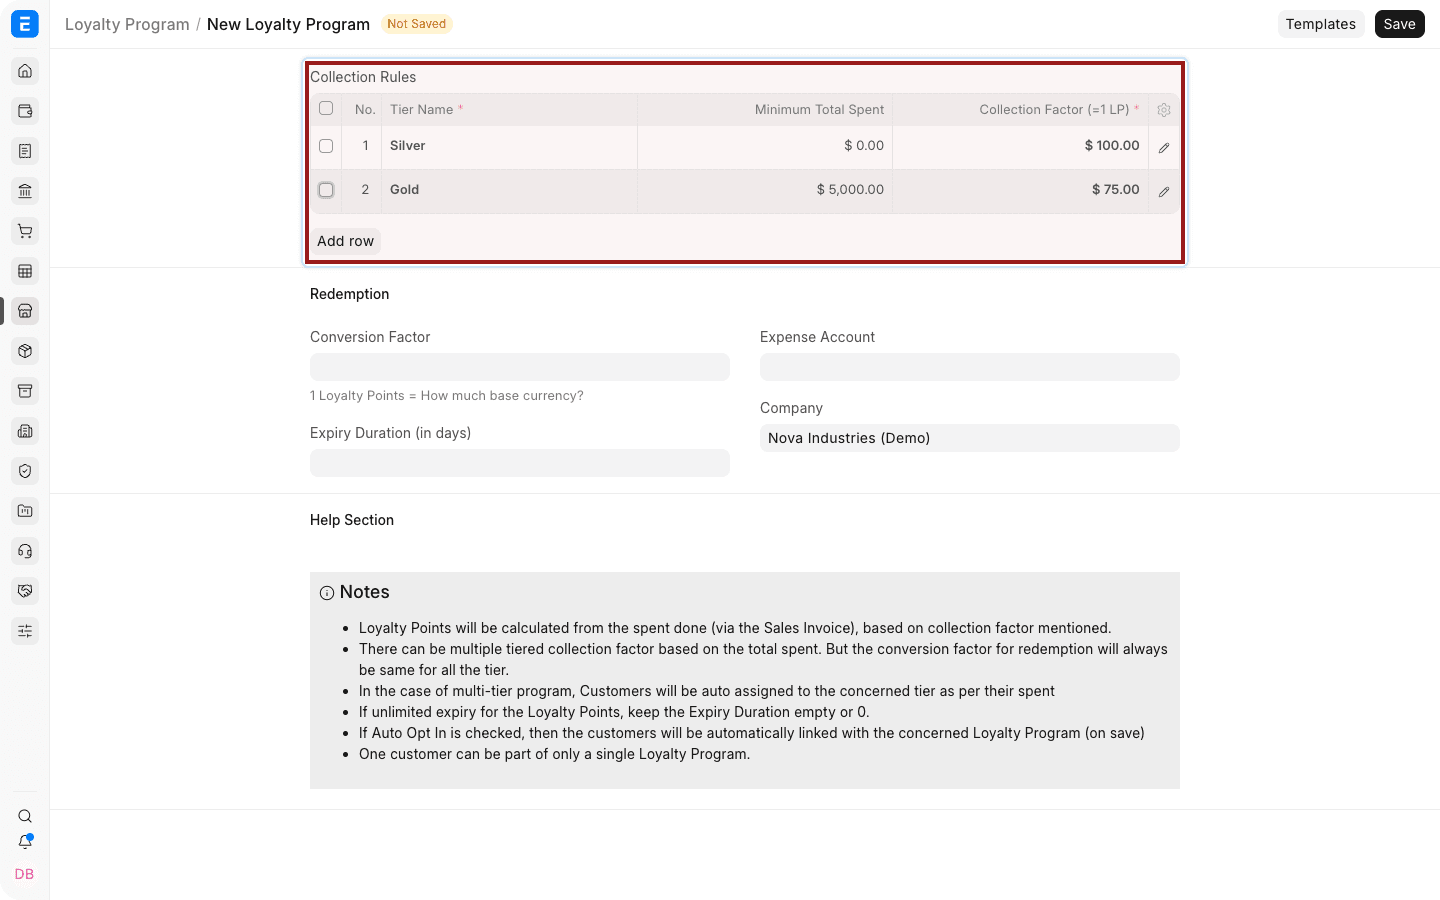
Task: Open the shopping cart sidebar icon
Action: pos(25,231)
